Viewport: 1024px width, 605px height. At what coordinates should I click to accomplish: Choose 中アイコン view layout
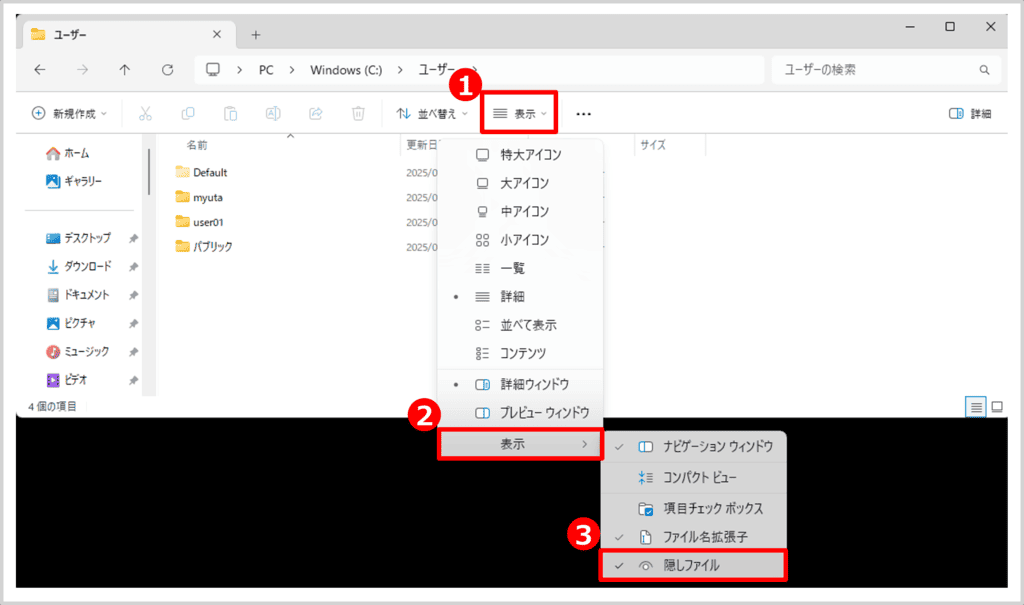click(x=520, y=212)
